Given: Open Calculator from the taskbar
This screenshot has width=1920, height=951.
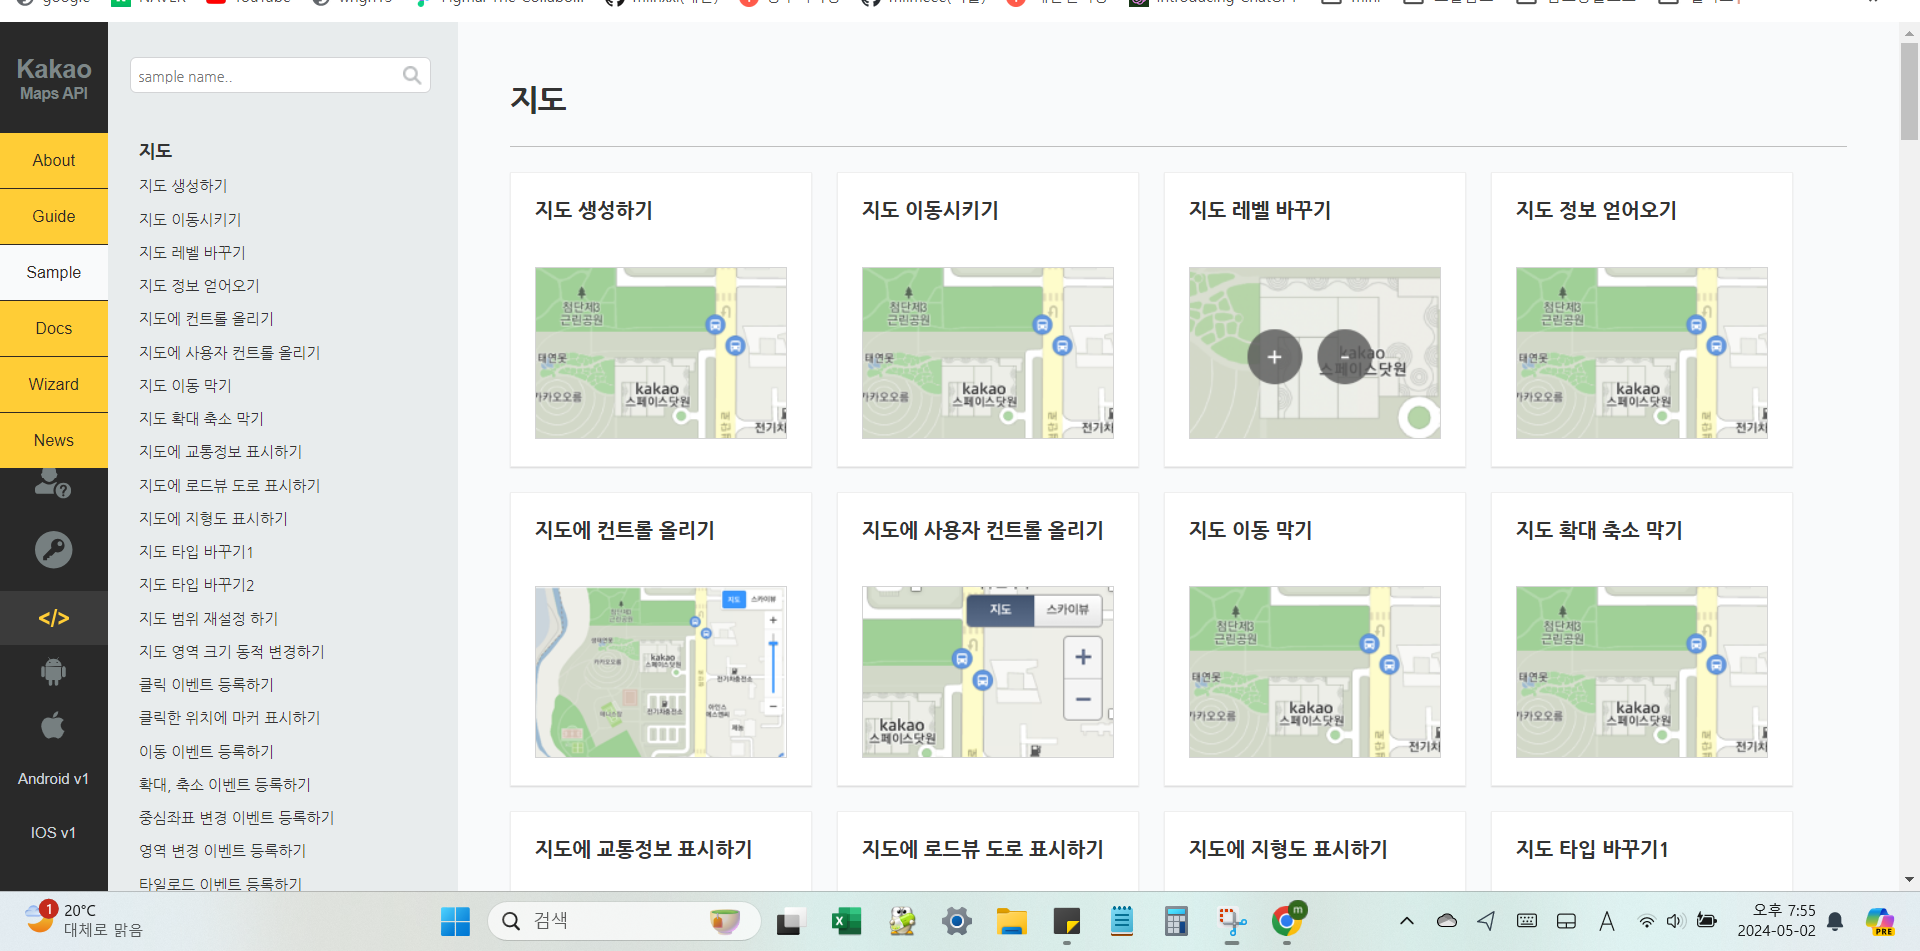Looking at the screenshot, I should pos(1176,921).
